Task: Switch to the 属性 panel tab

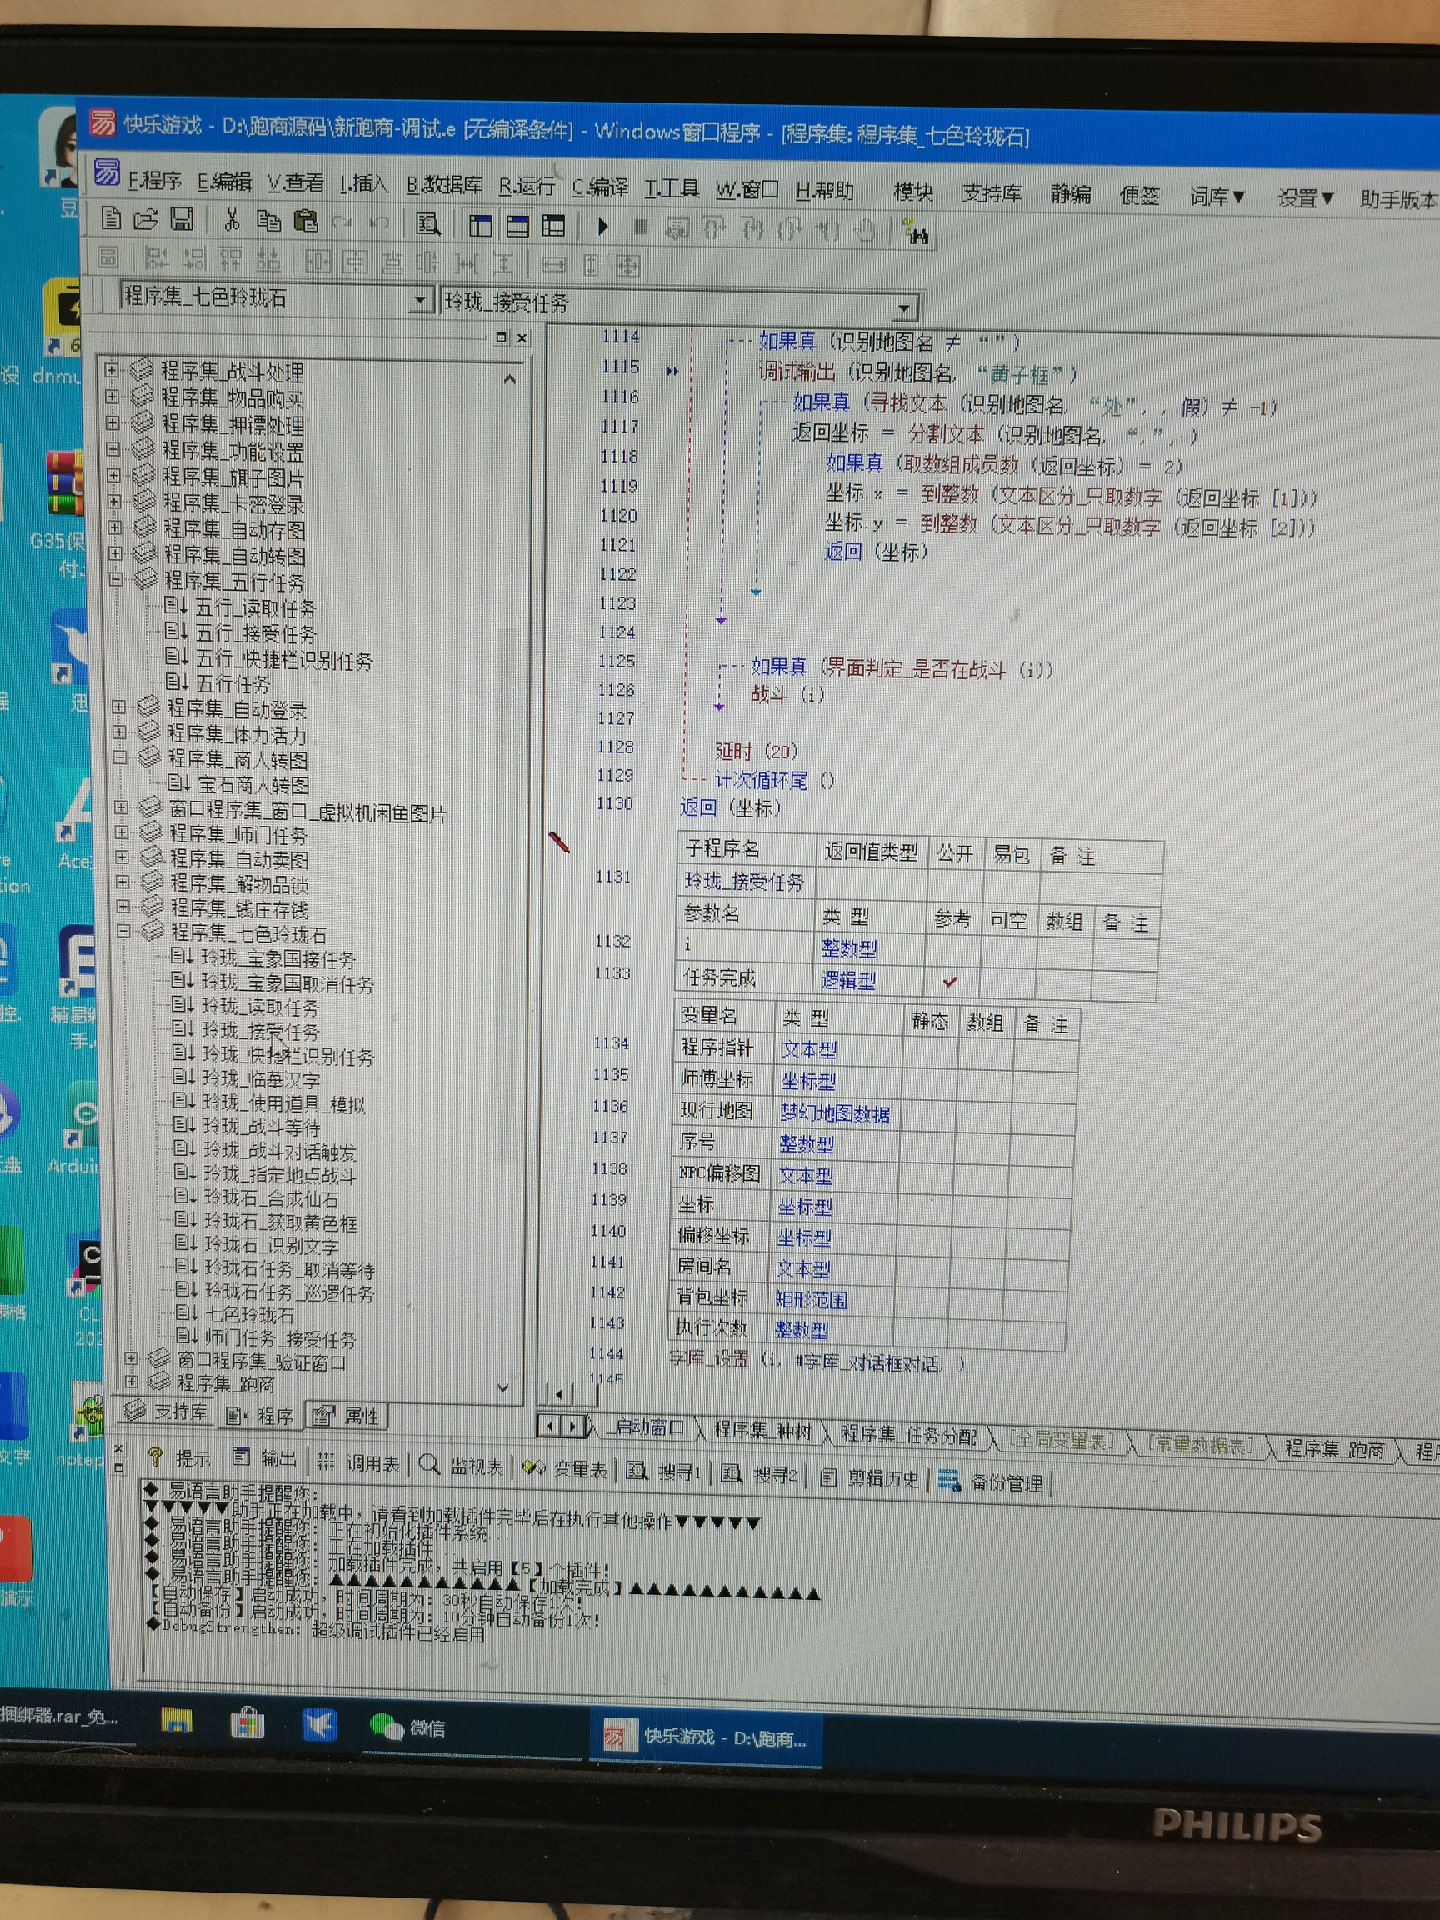Action: pos(348,1416)
